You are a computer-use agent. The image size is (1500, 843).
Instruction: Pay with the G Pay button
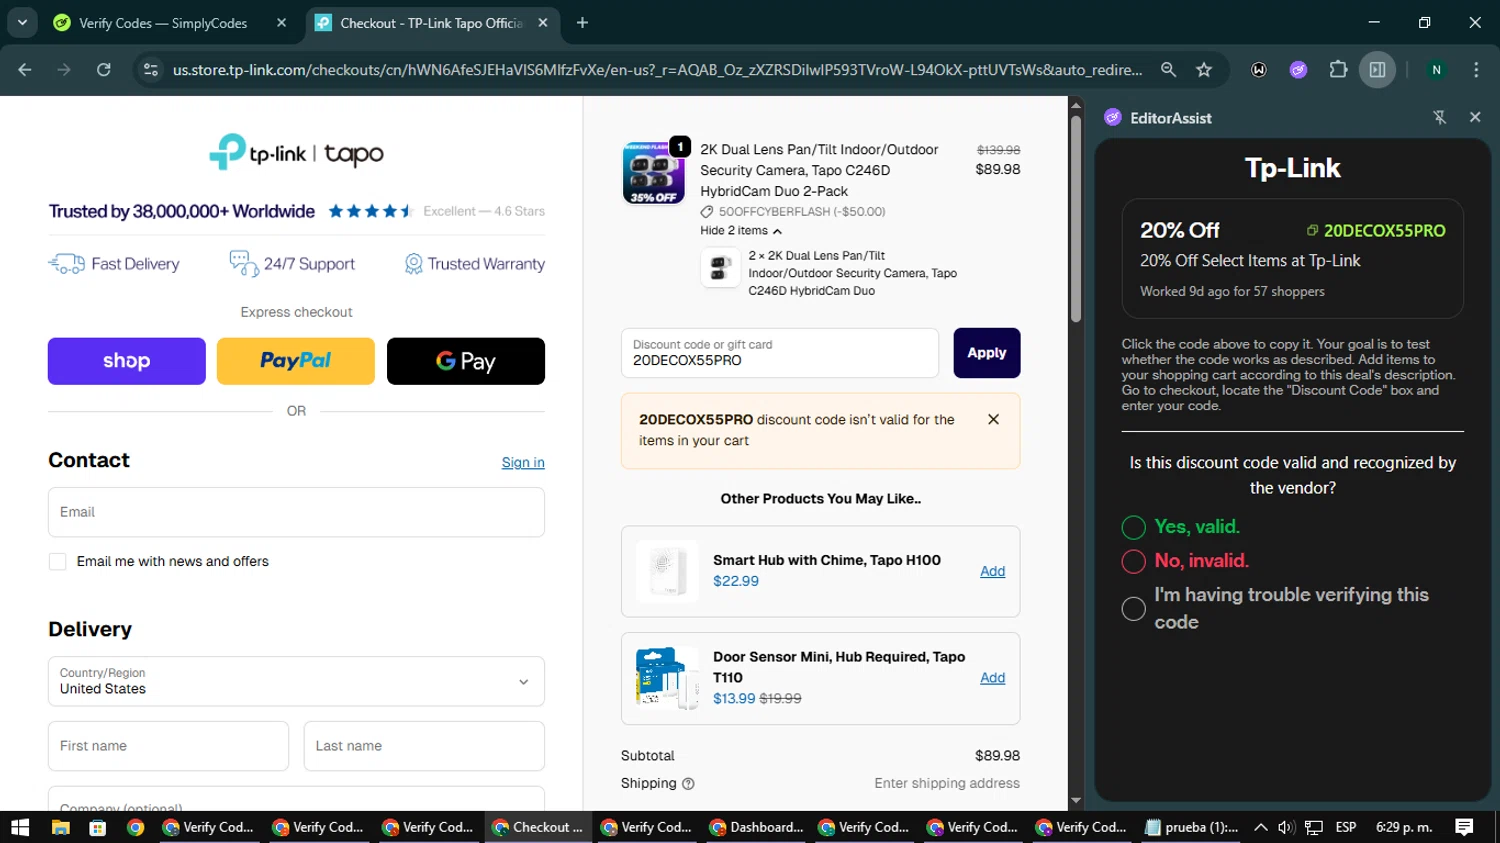[466, 361]
